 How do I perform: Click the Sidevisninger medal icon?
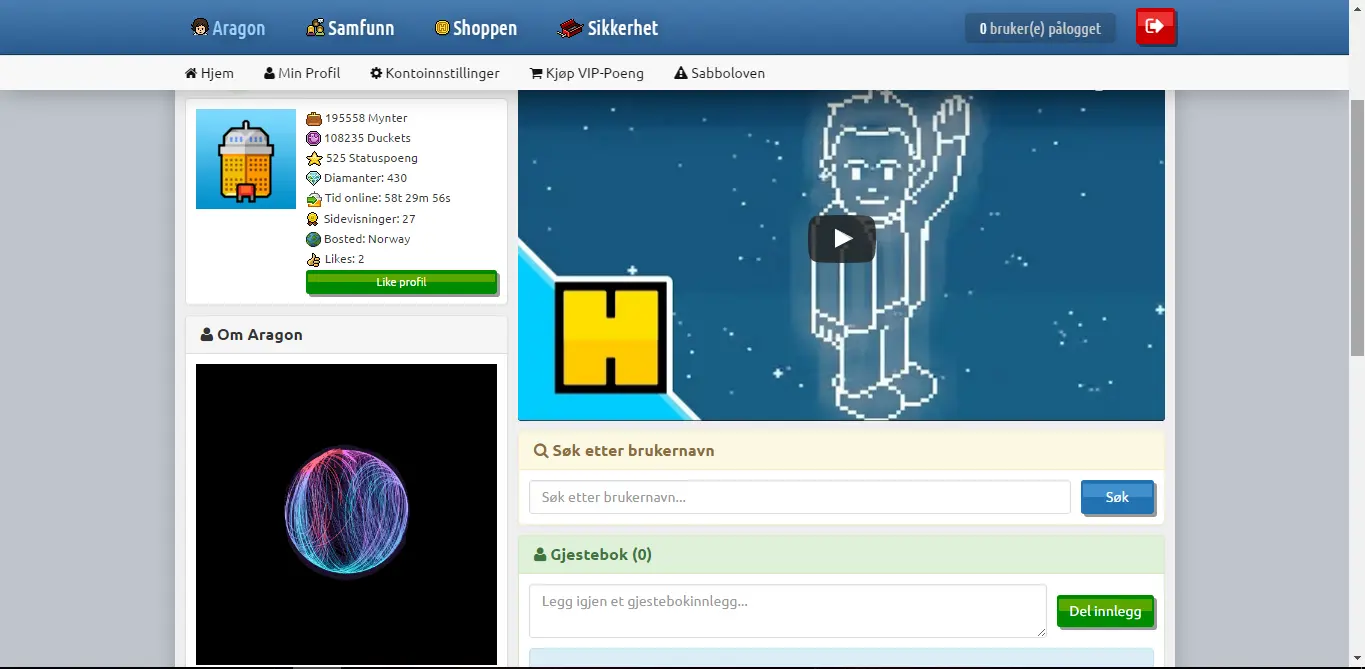click(x=313, y=219)
